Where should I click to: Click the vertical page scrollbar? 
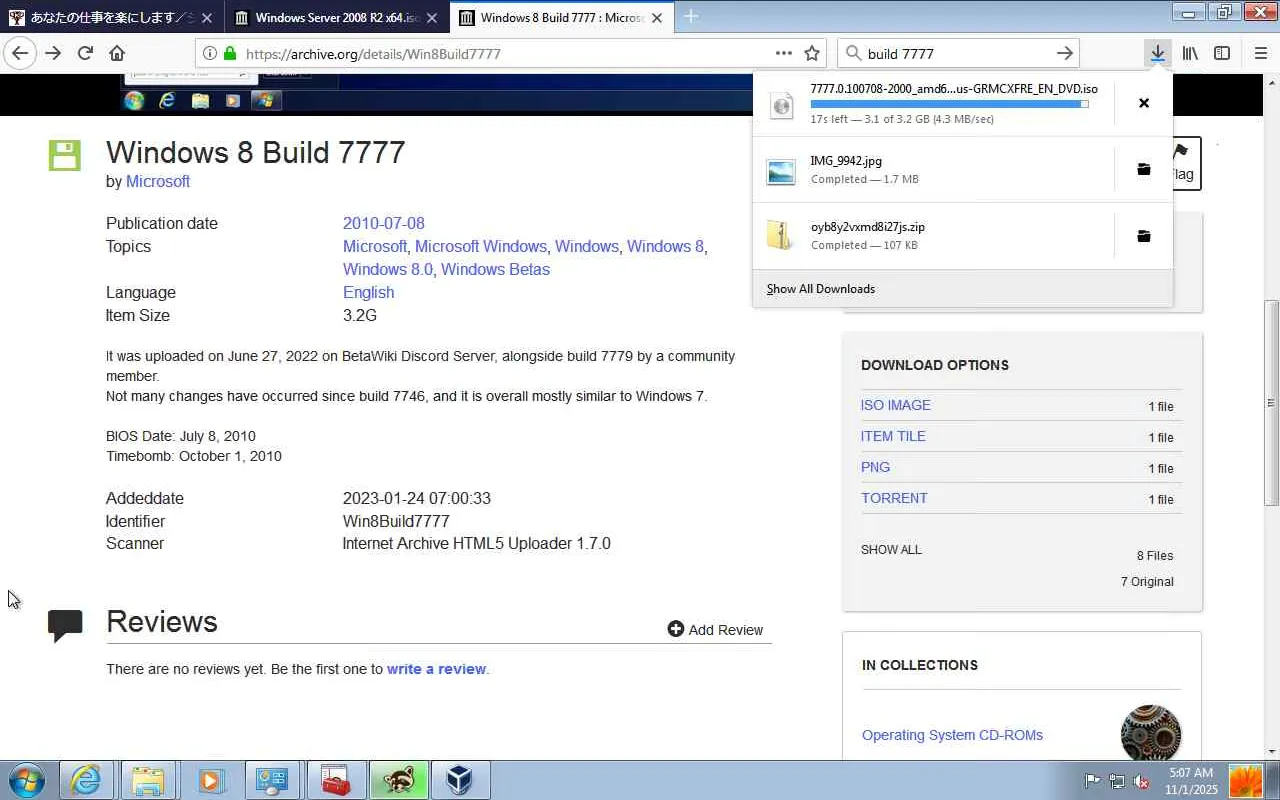(x=1271, y=402)
